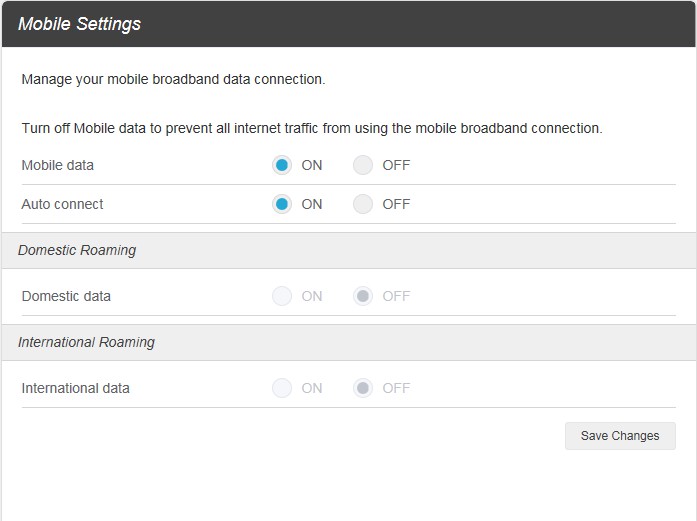Turn Mobile data ON radio button
697x521 pixels.
pyautogui.click(x=282, y=165)
